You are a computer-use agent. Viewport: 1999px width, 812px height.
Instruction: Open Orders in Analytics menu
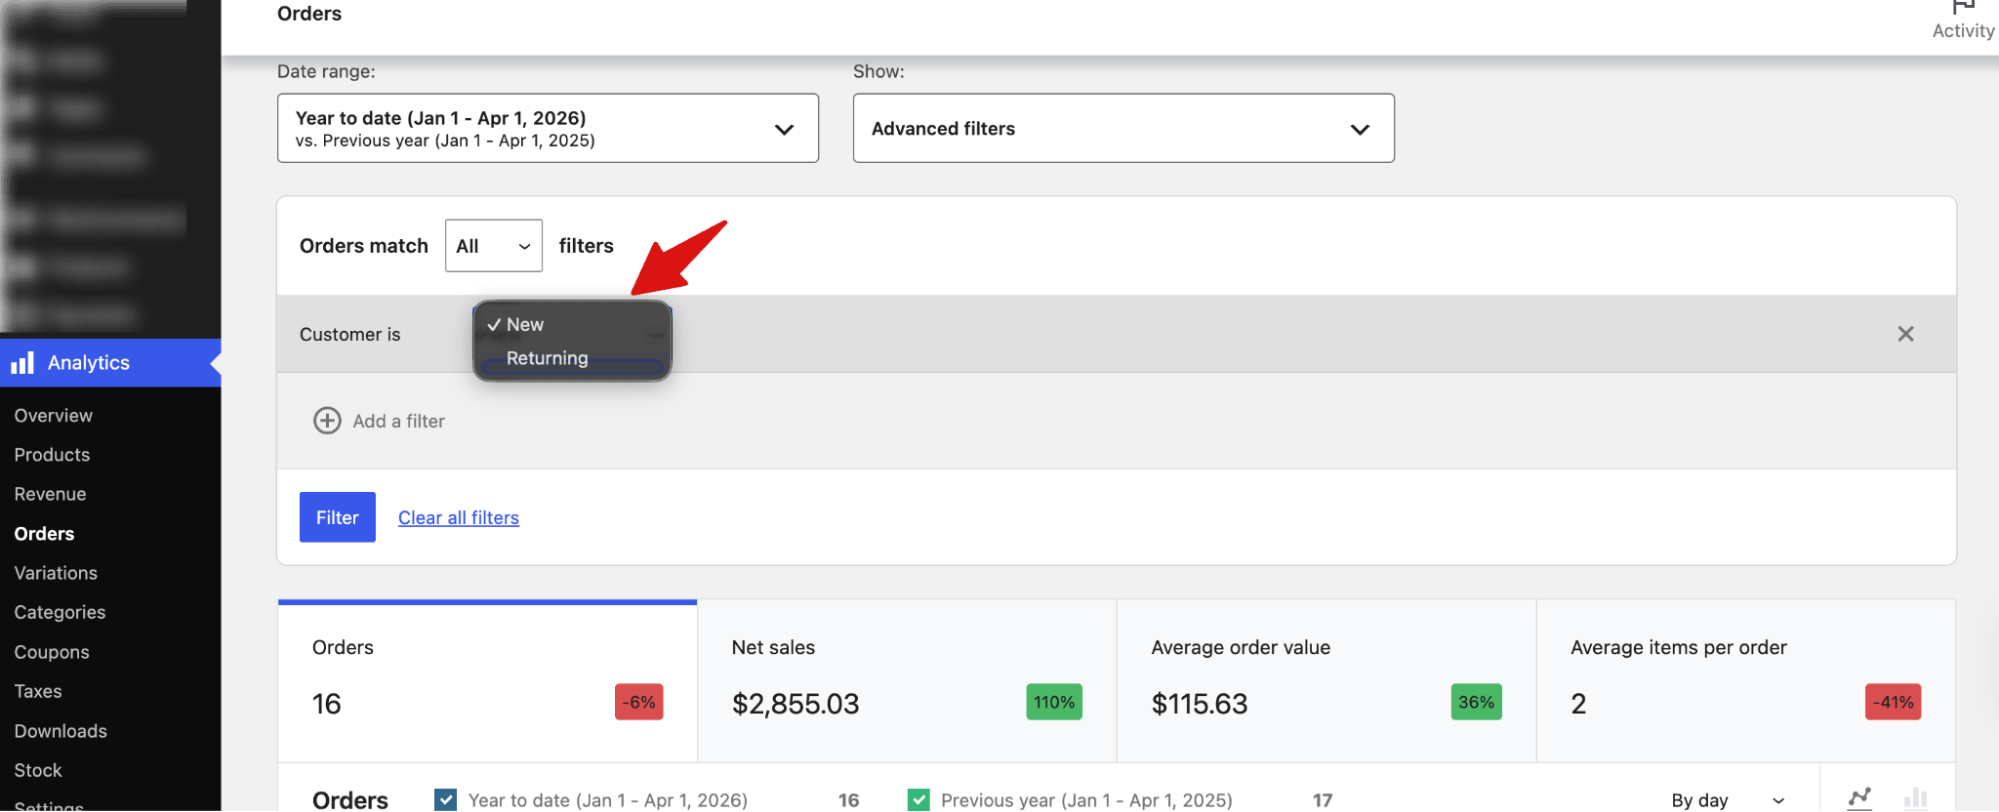coord(44,534)
